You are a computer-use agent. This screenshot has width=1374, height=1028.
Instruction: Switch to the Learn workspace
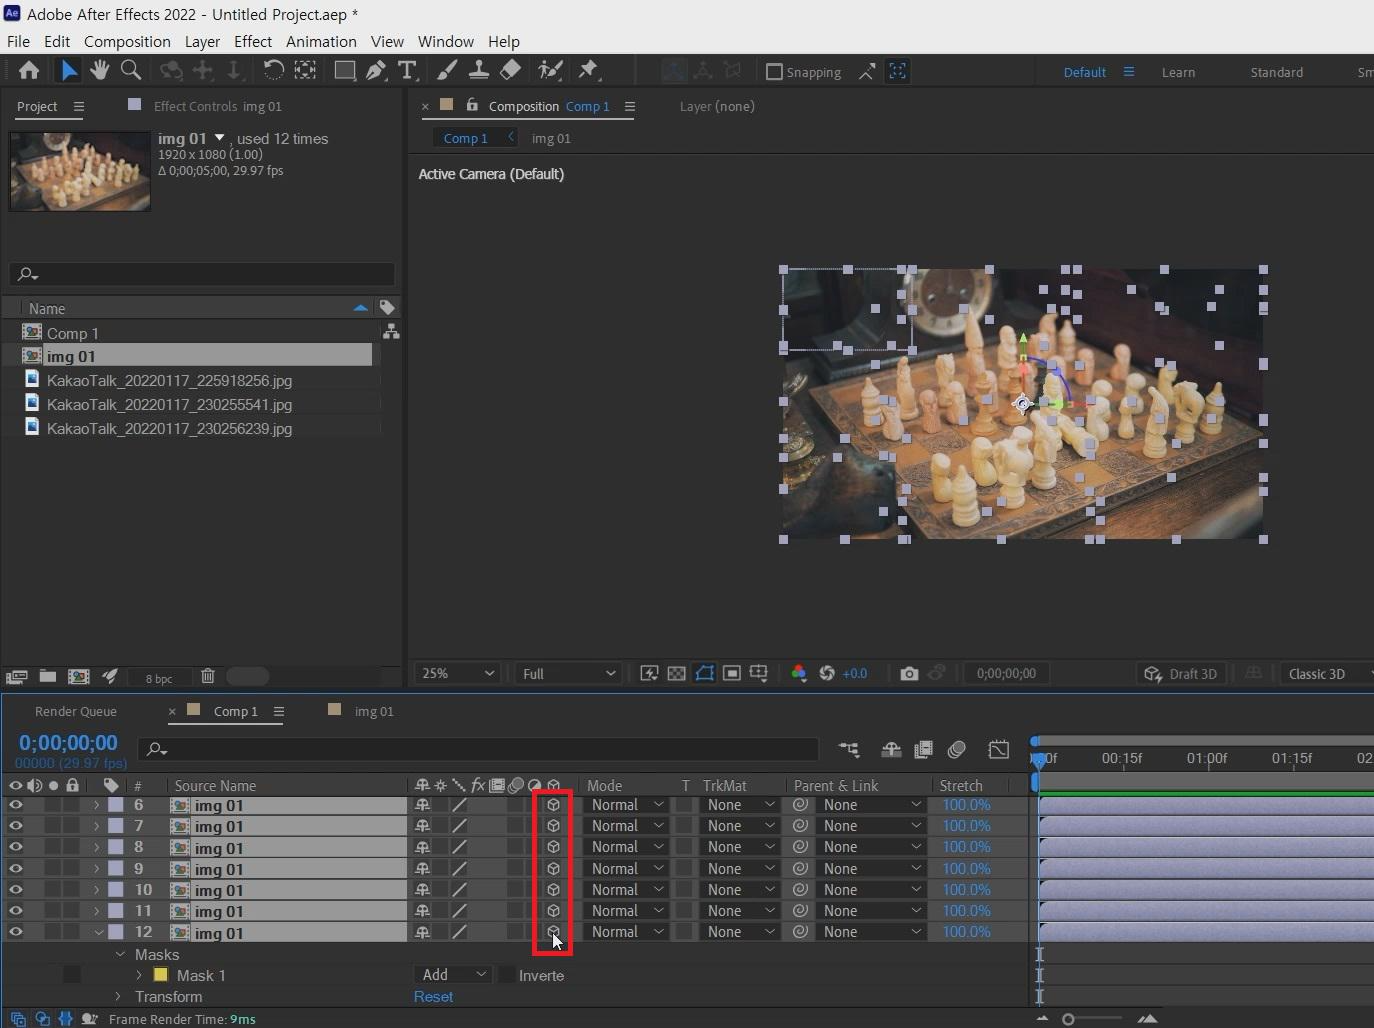pos(1178,72)
